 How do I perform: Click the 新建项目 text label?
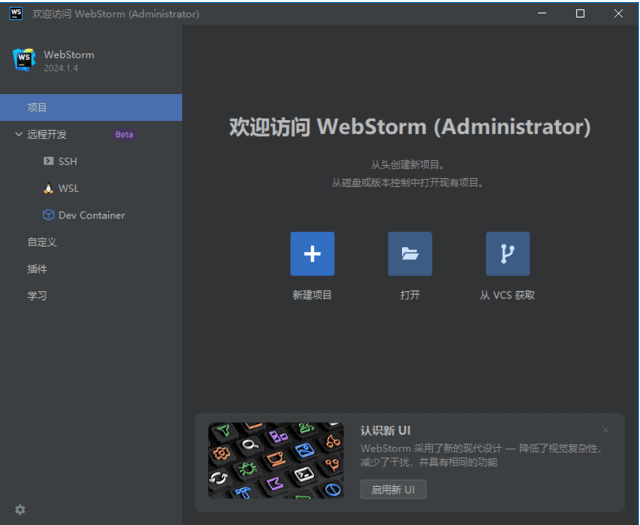coord(312,295)
